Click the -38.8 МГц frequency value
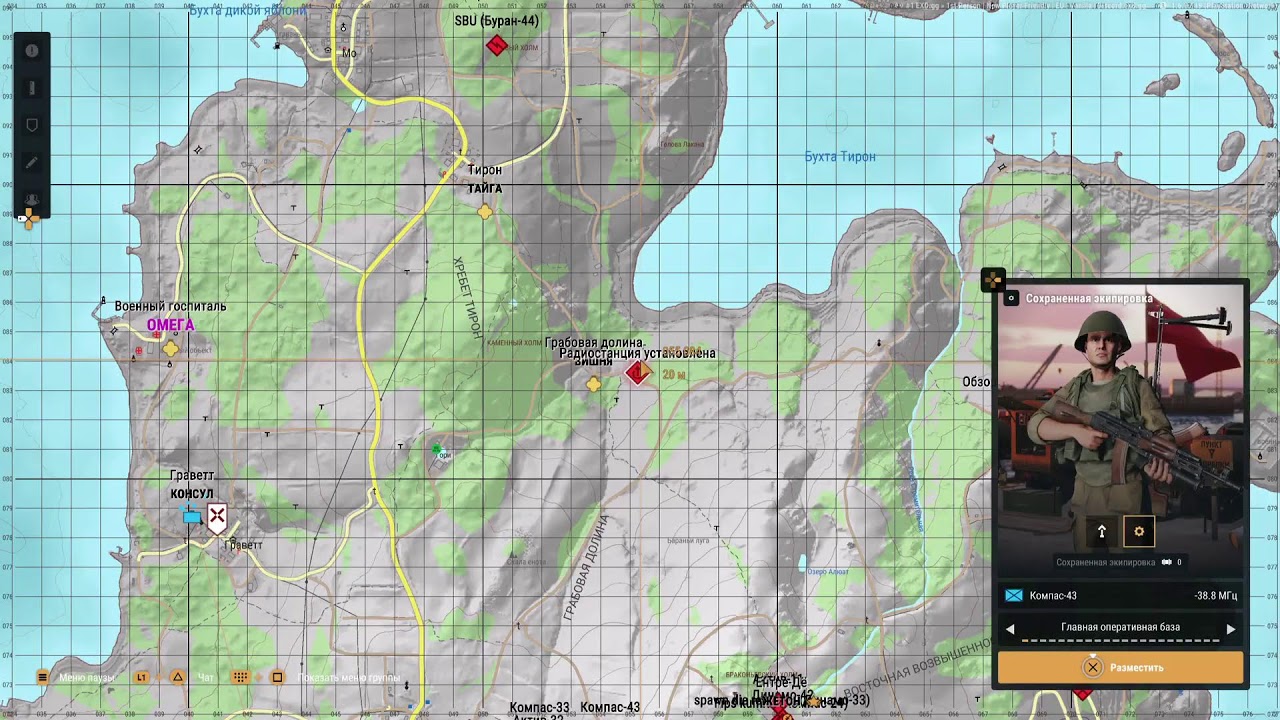The height and width of the screenshot is (720, 1280). (1215, 596)
